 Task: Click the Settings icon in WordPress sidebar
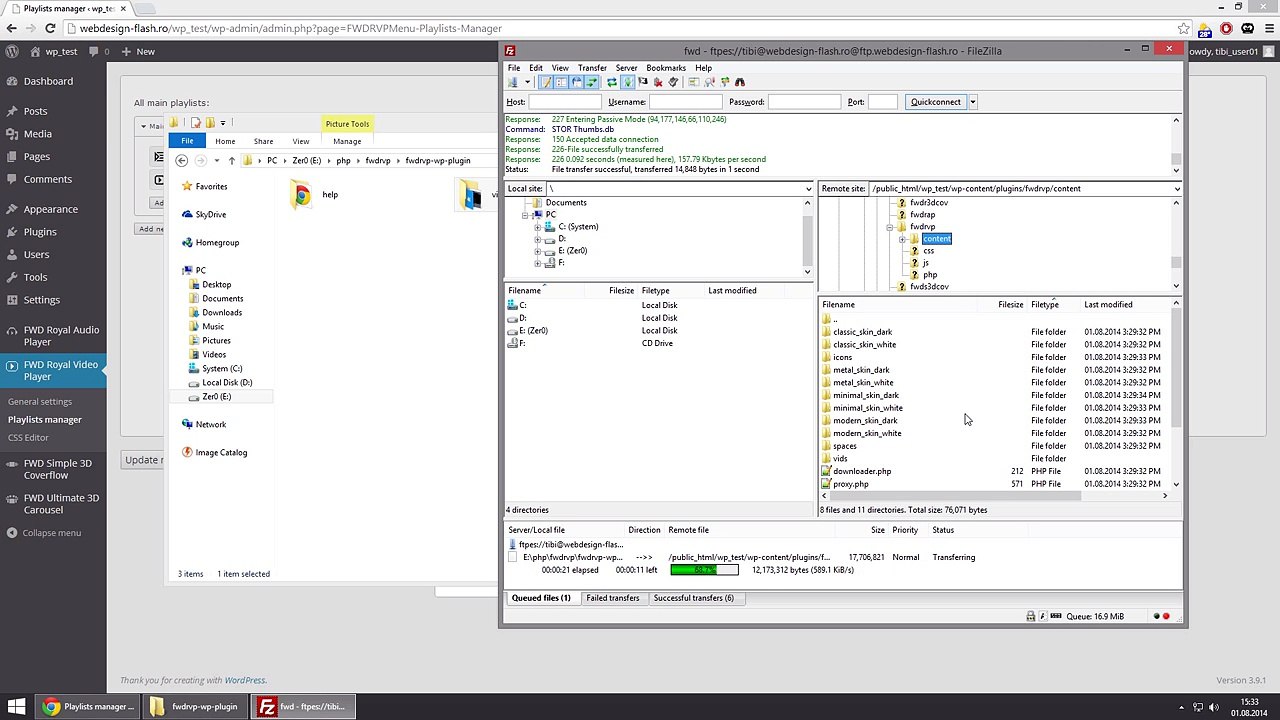12,300
